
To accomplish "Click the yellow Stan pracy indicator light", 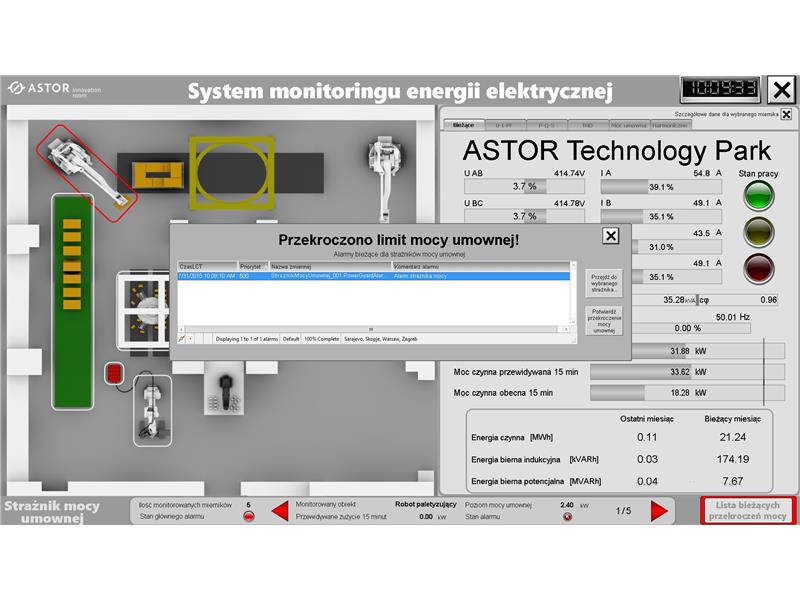I will pyautogui.click(x=759, y=232).
